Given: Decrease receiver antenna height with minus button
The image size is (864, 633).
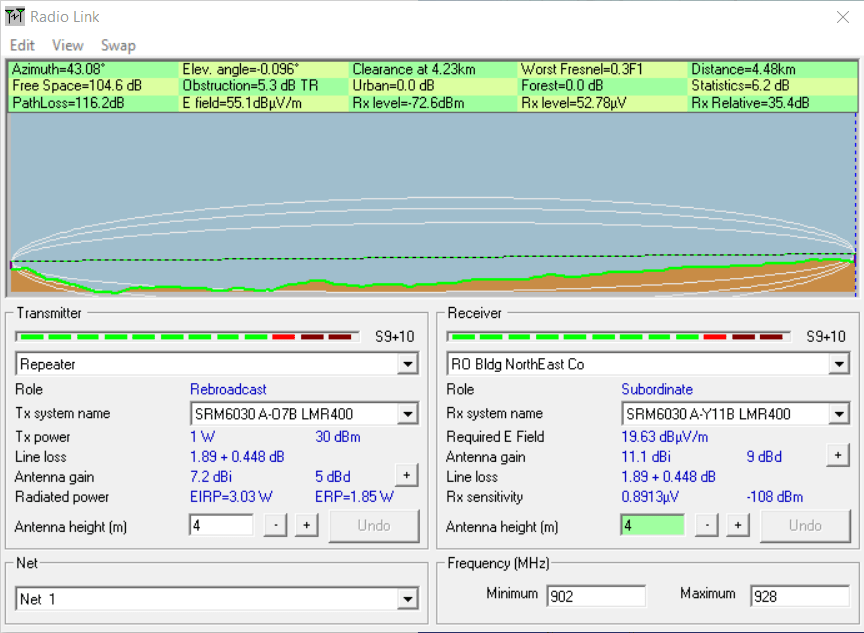Looking at the screenshot, I should click(x=707, y=524).
